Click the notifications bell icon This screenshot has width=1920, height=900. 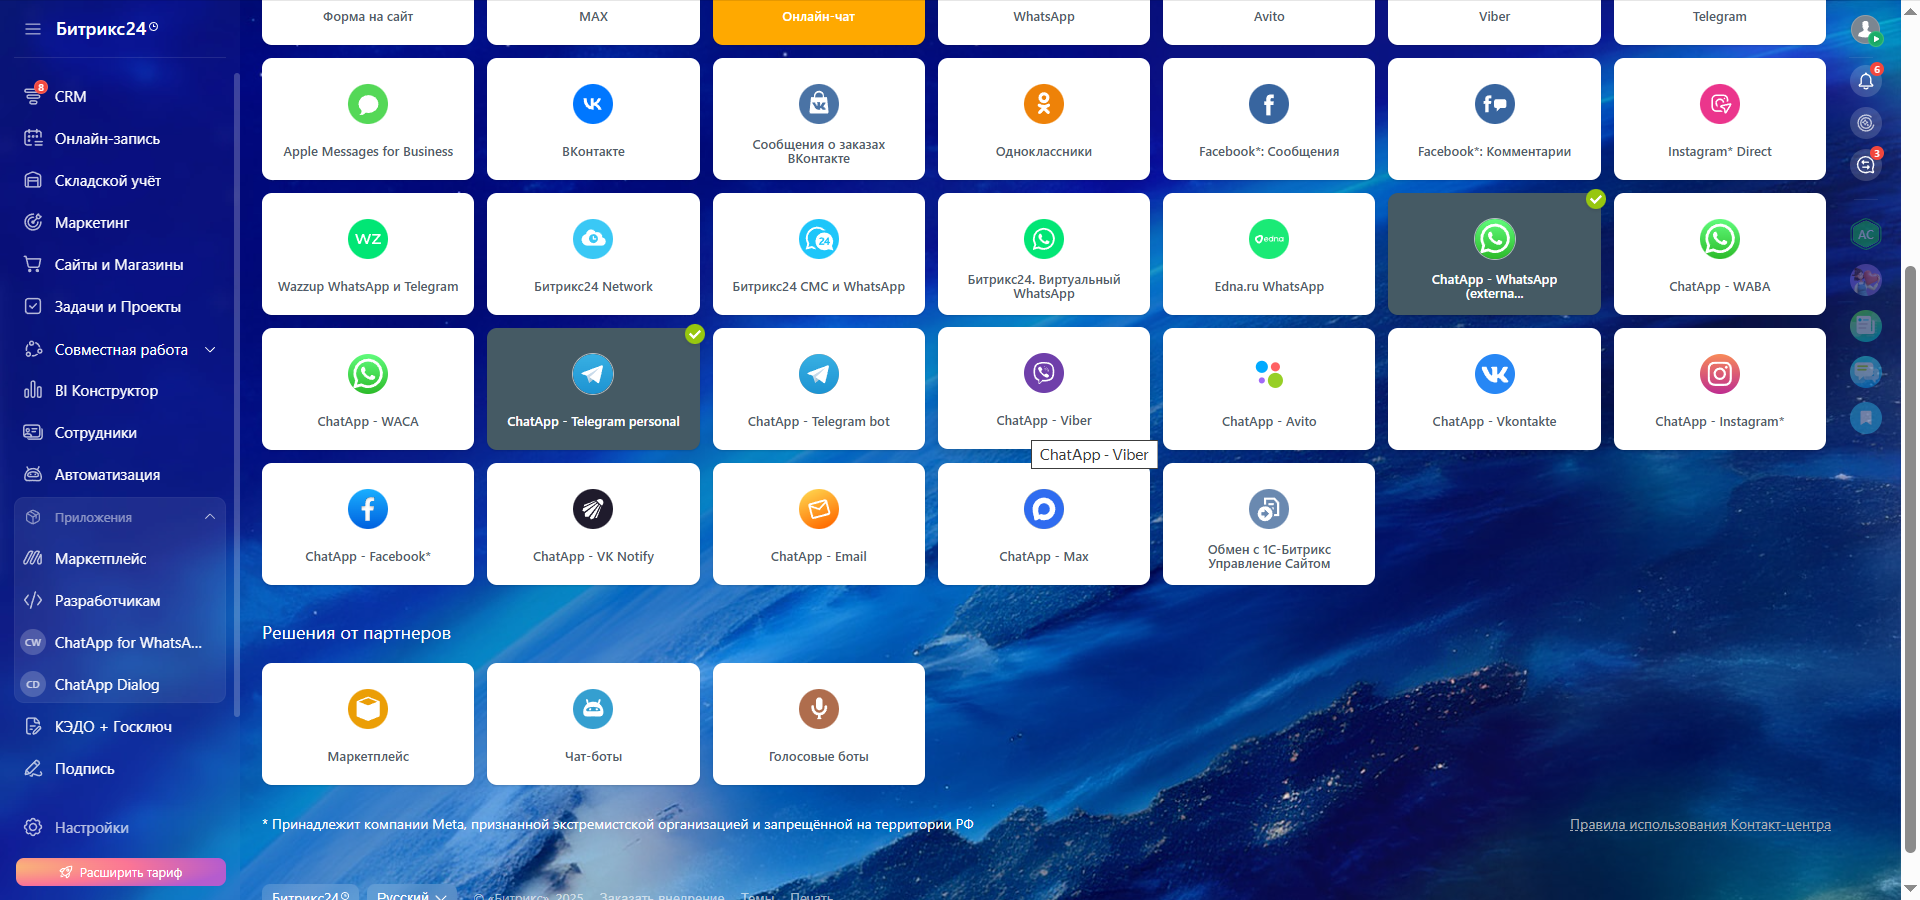click(1865, 81)
